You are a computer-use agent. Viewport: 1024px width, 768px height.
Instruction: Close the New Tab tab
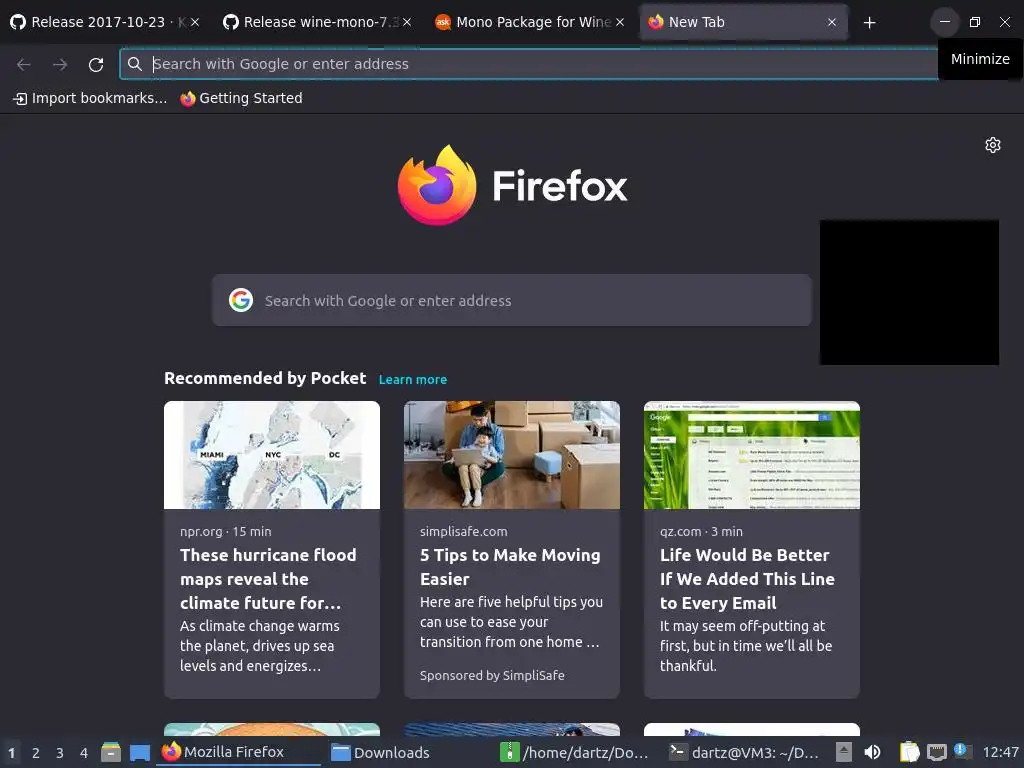[x=832, y=22]
